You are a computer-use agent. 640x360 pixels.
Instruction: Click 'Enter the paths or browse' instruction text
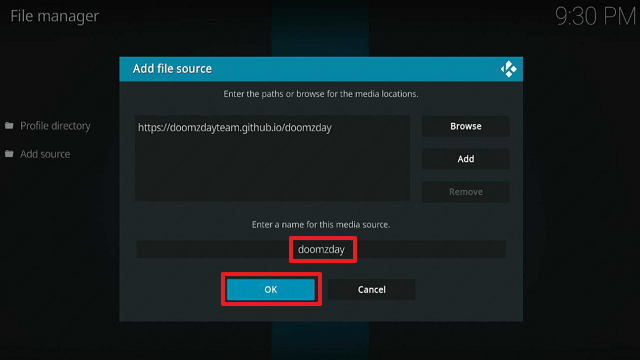pos(321,94)
